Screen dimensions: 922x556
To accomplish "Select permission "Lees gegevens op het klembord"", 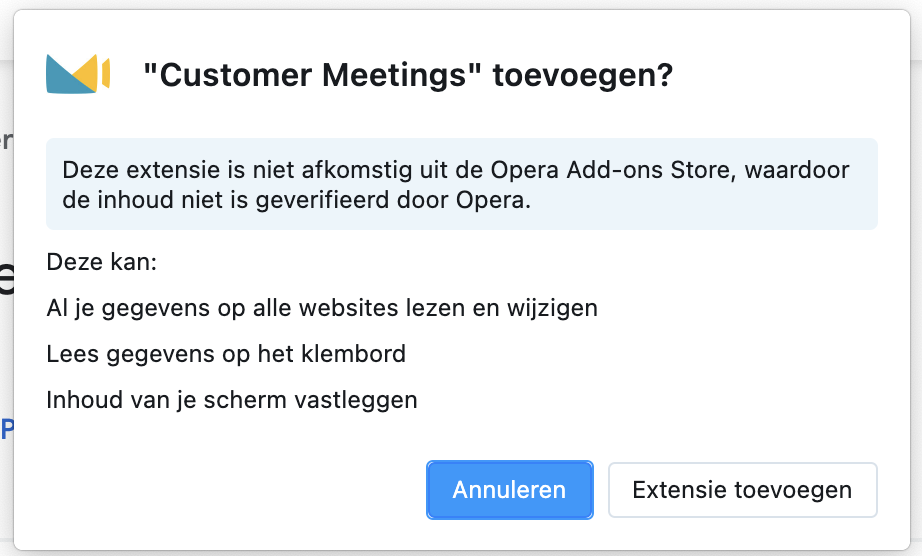I will pyautogui.click(x=226, y=354).
